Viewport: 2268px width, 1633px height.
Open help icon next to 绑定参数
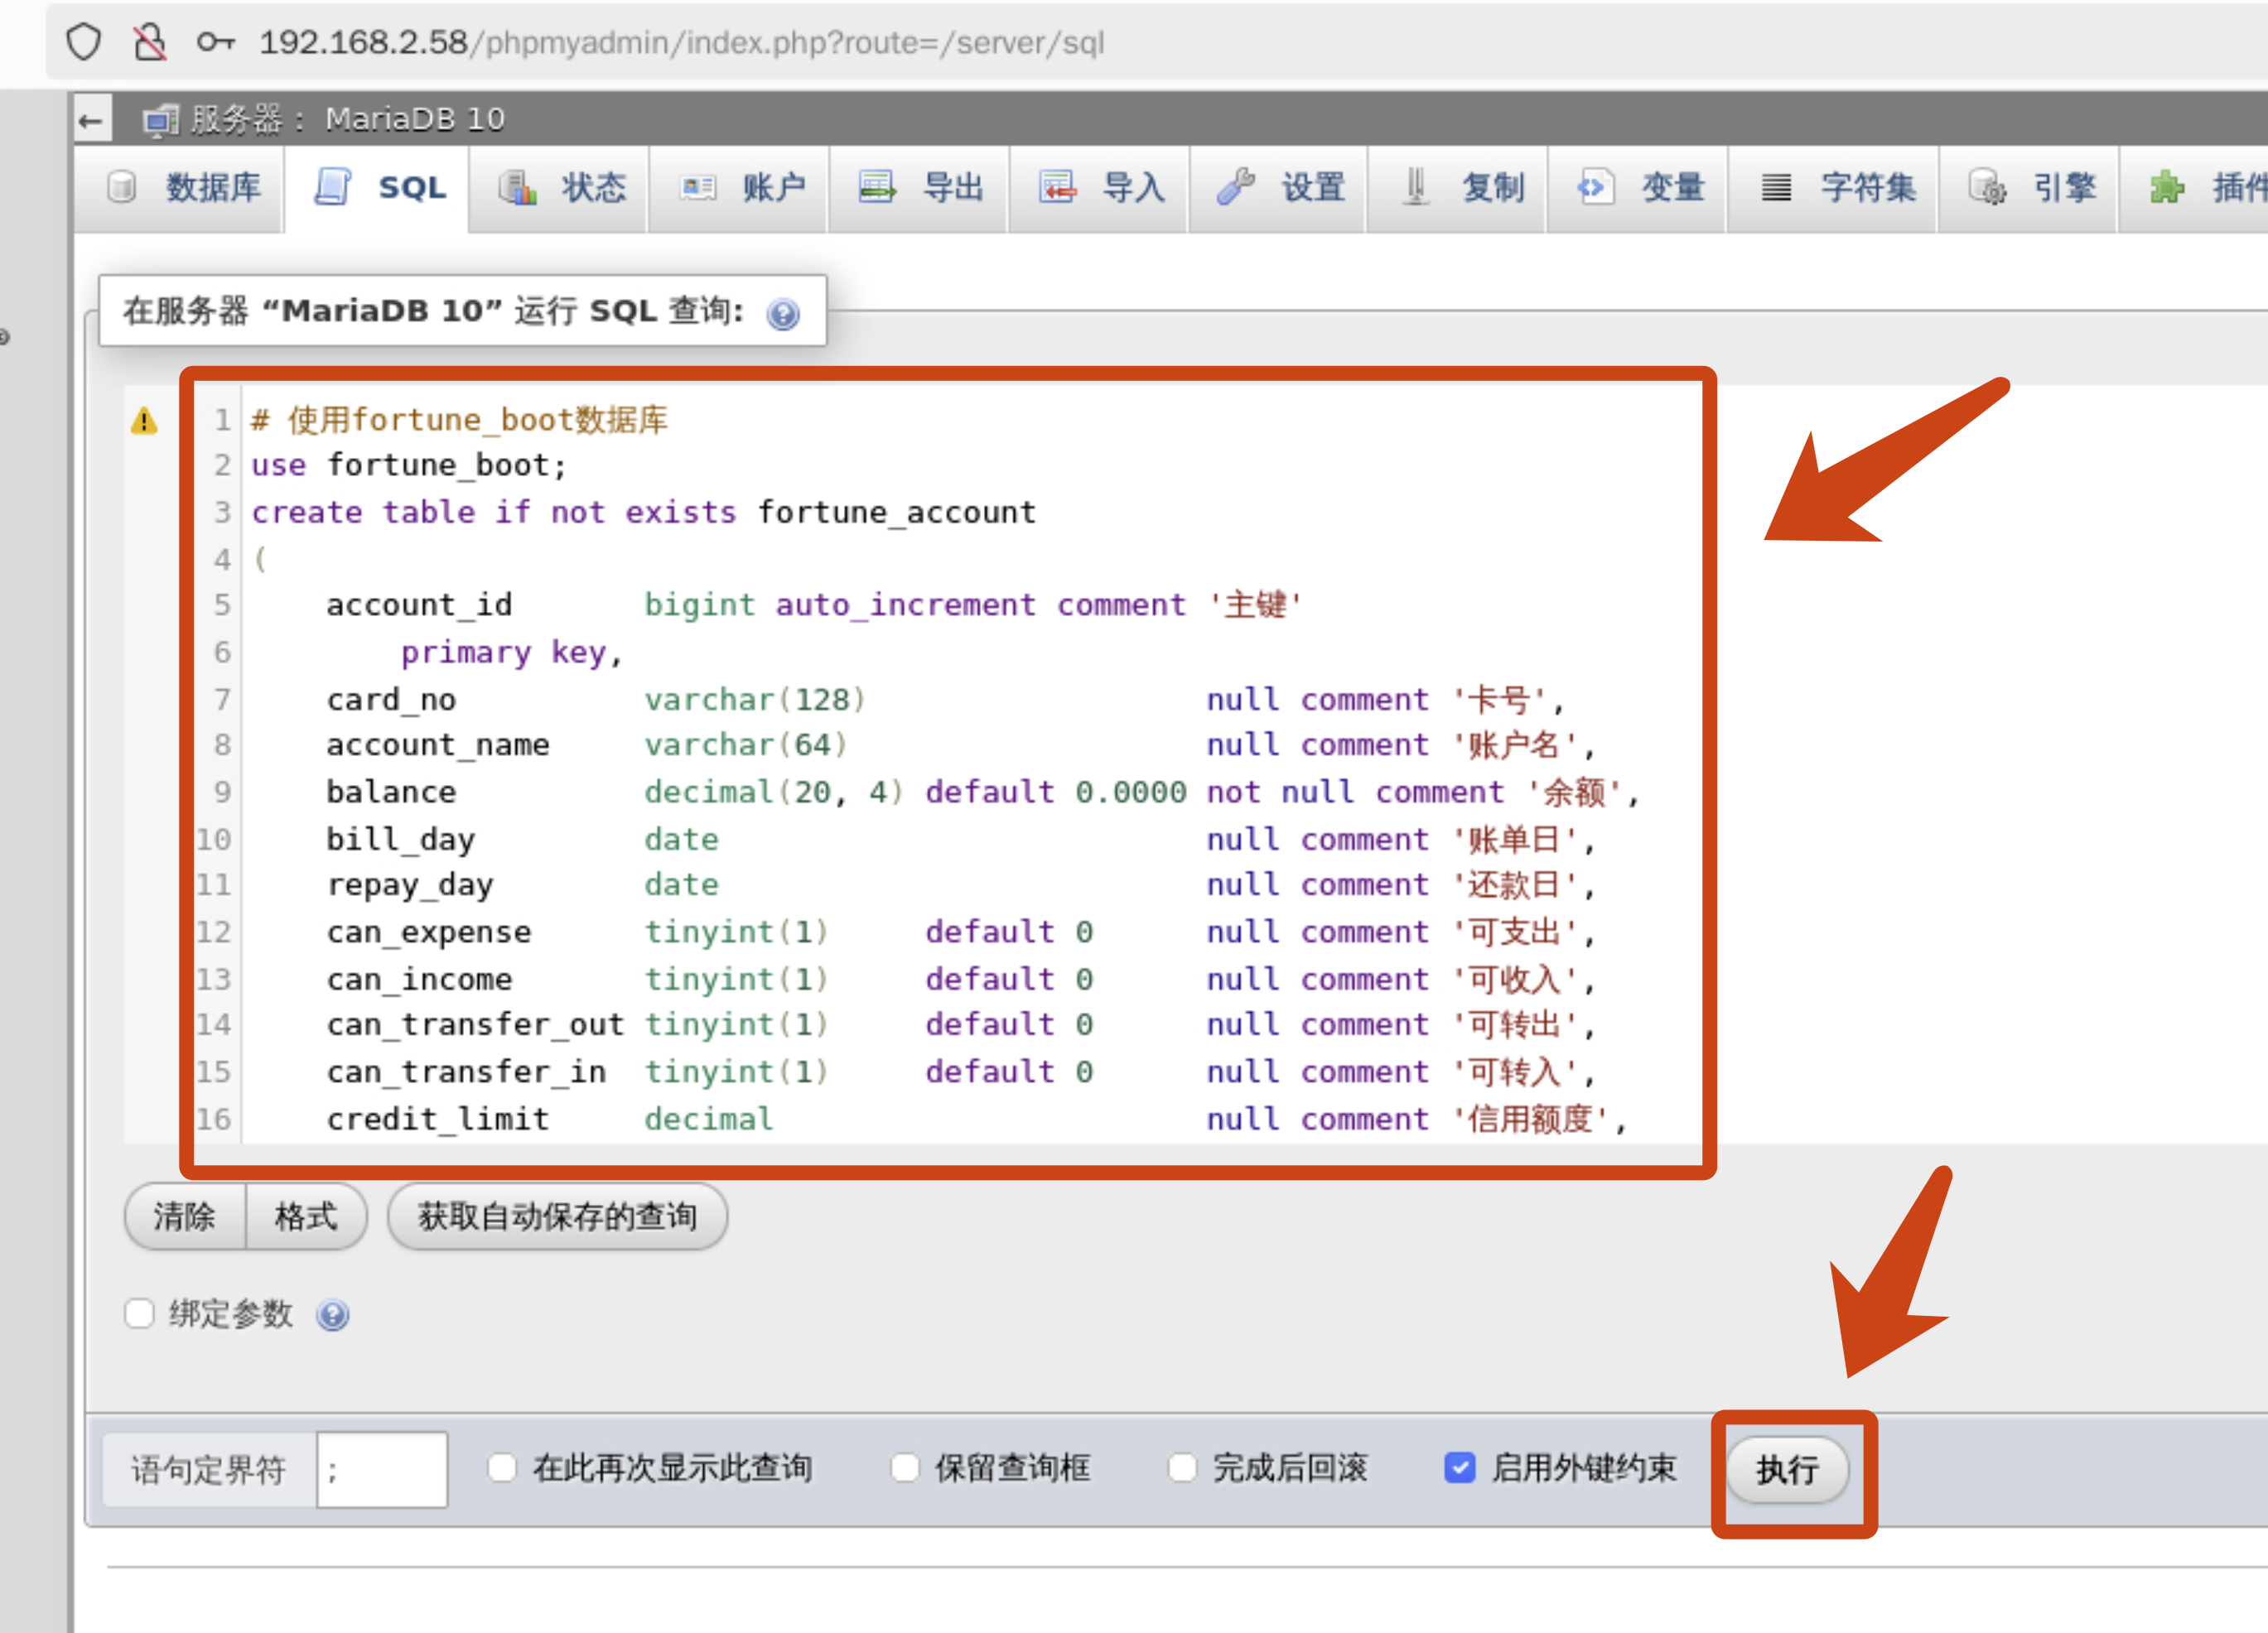point(332,1314)
